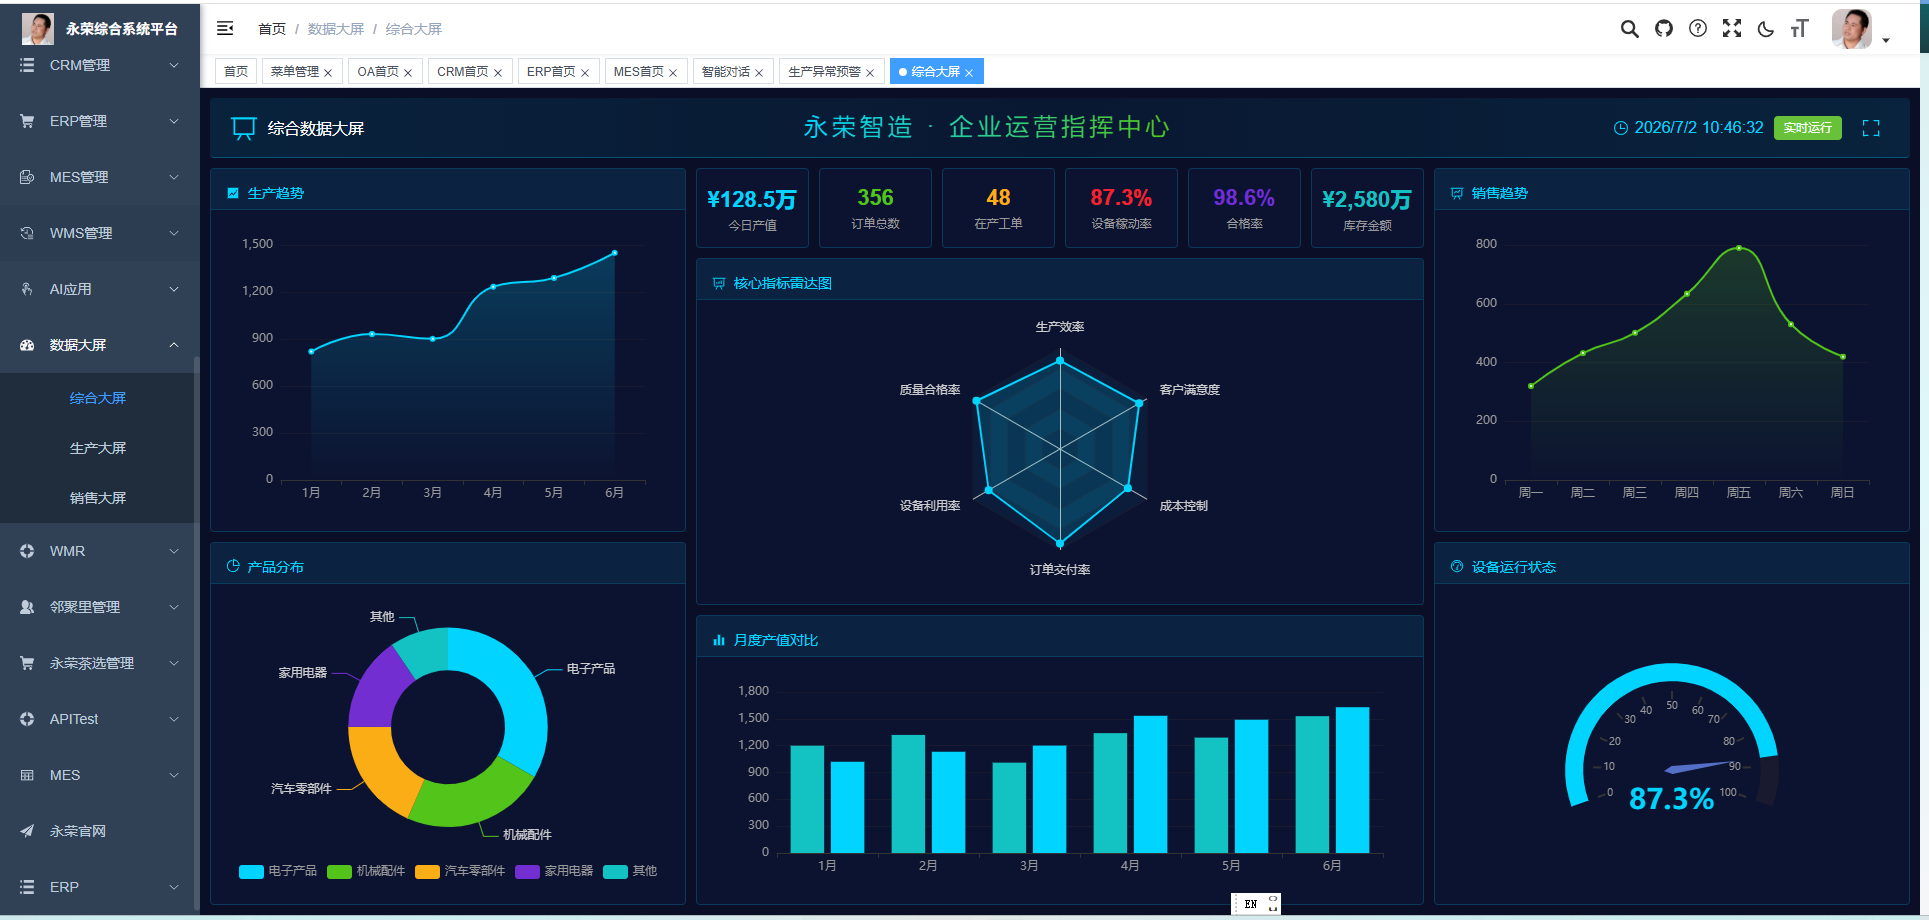
Task: Open the font size icon
Action: coord(1799,29)
